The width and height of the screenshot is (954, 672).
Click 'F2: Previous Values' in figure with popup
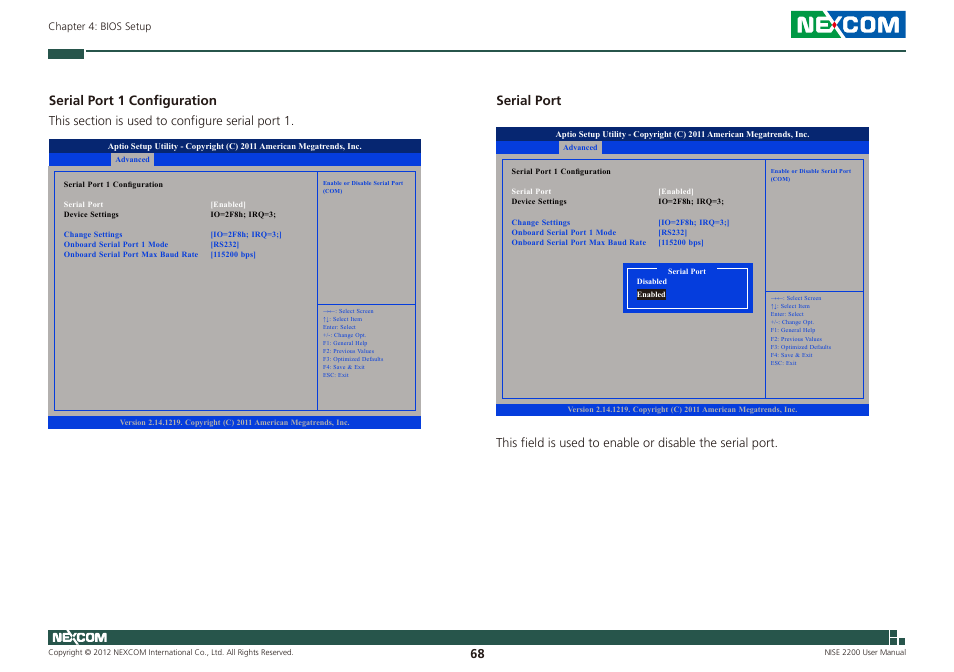[x=796, y=339]
